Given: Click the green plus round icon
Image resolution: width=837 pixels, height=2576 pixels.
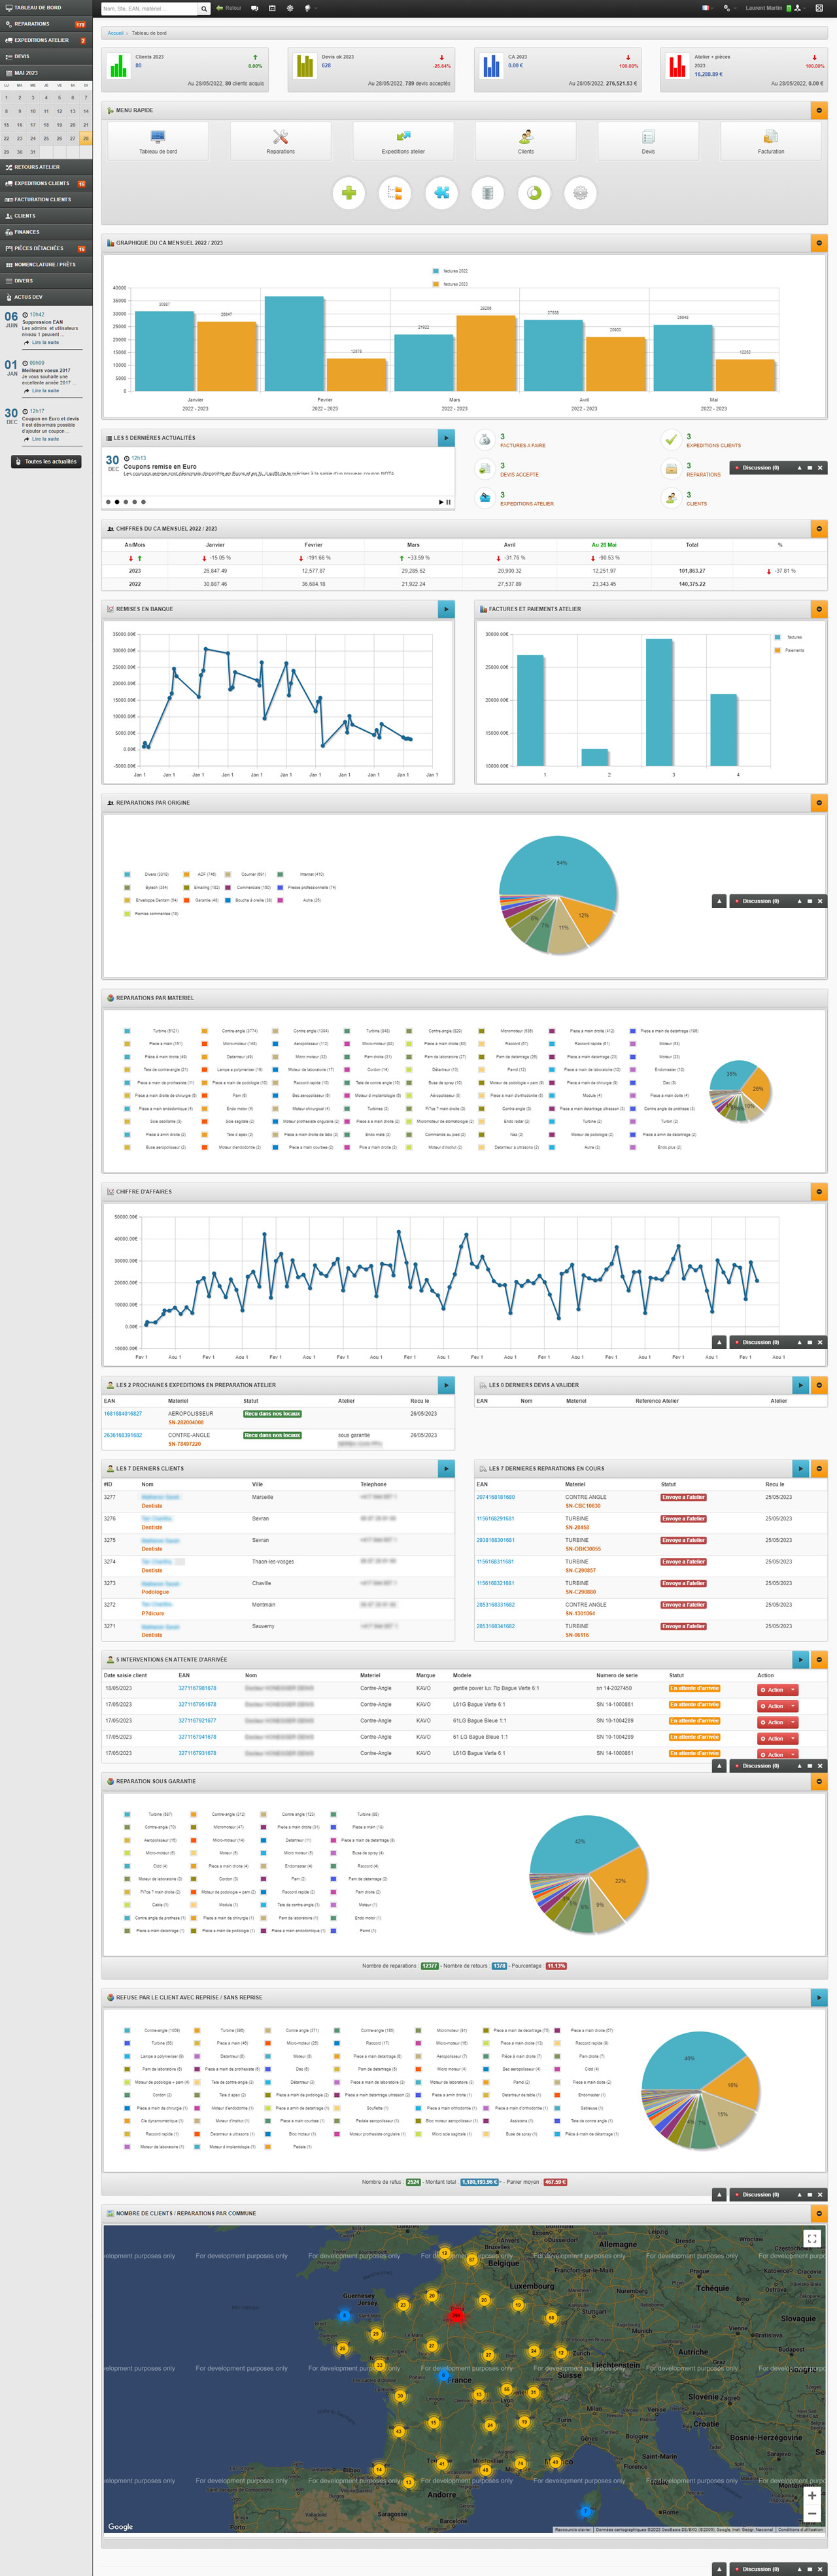Looking at the screenshot, I should pyautogui.click(x=348, y=193).
